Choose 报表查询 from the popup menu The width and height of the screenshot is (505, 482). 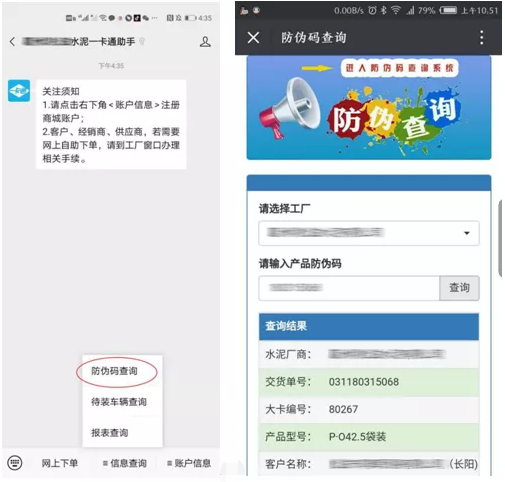click(x=110, y=433)
